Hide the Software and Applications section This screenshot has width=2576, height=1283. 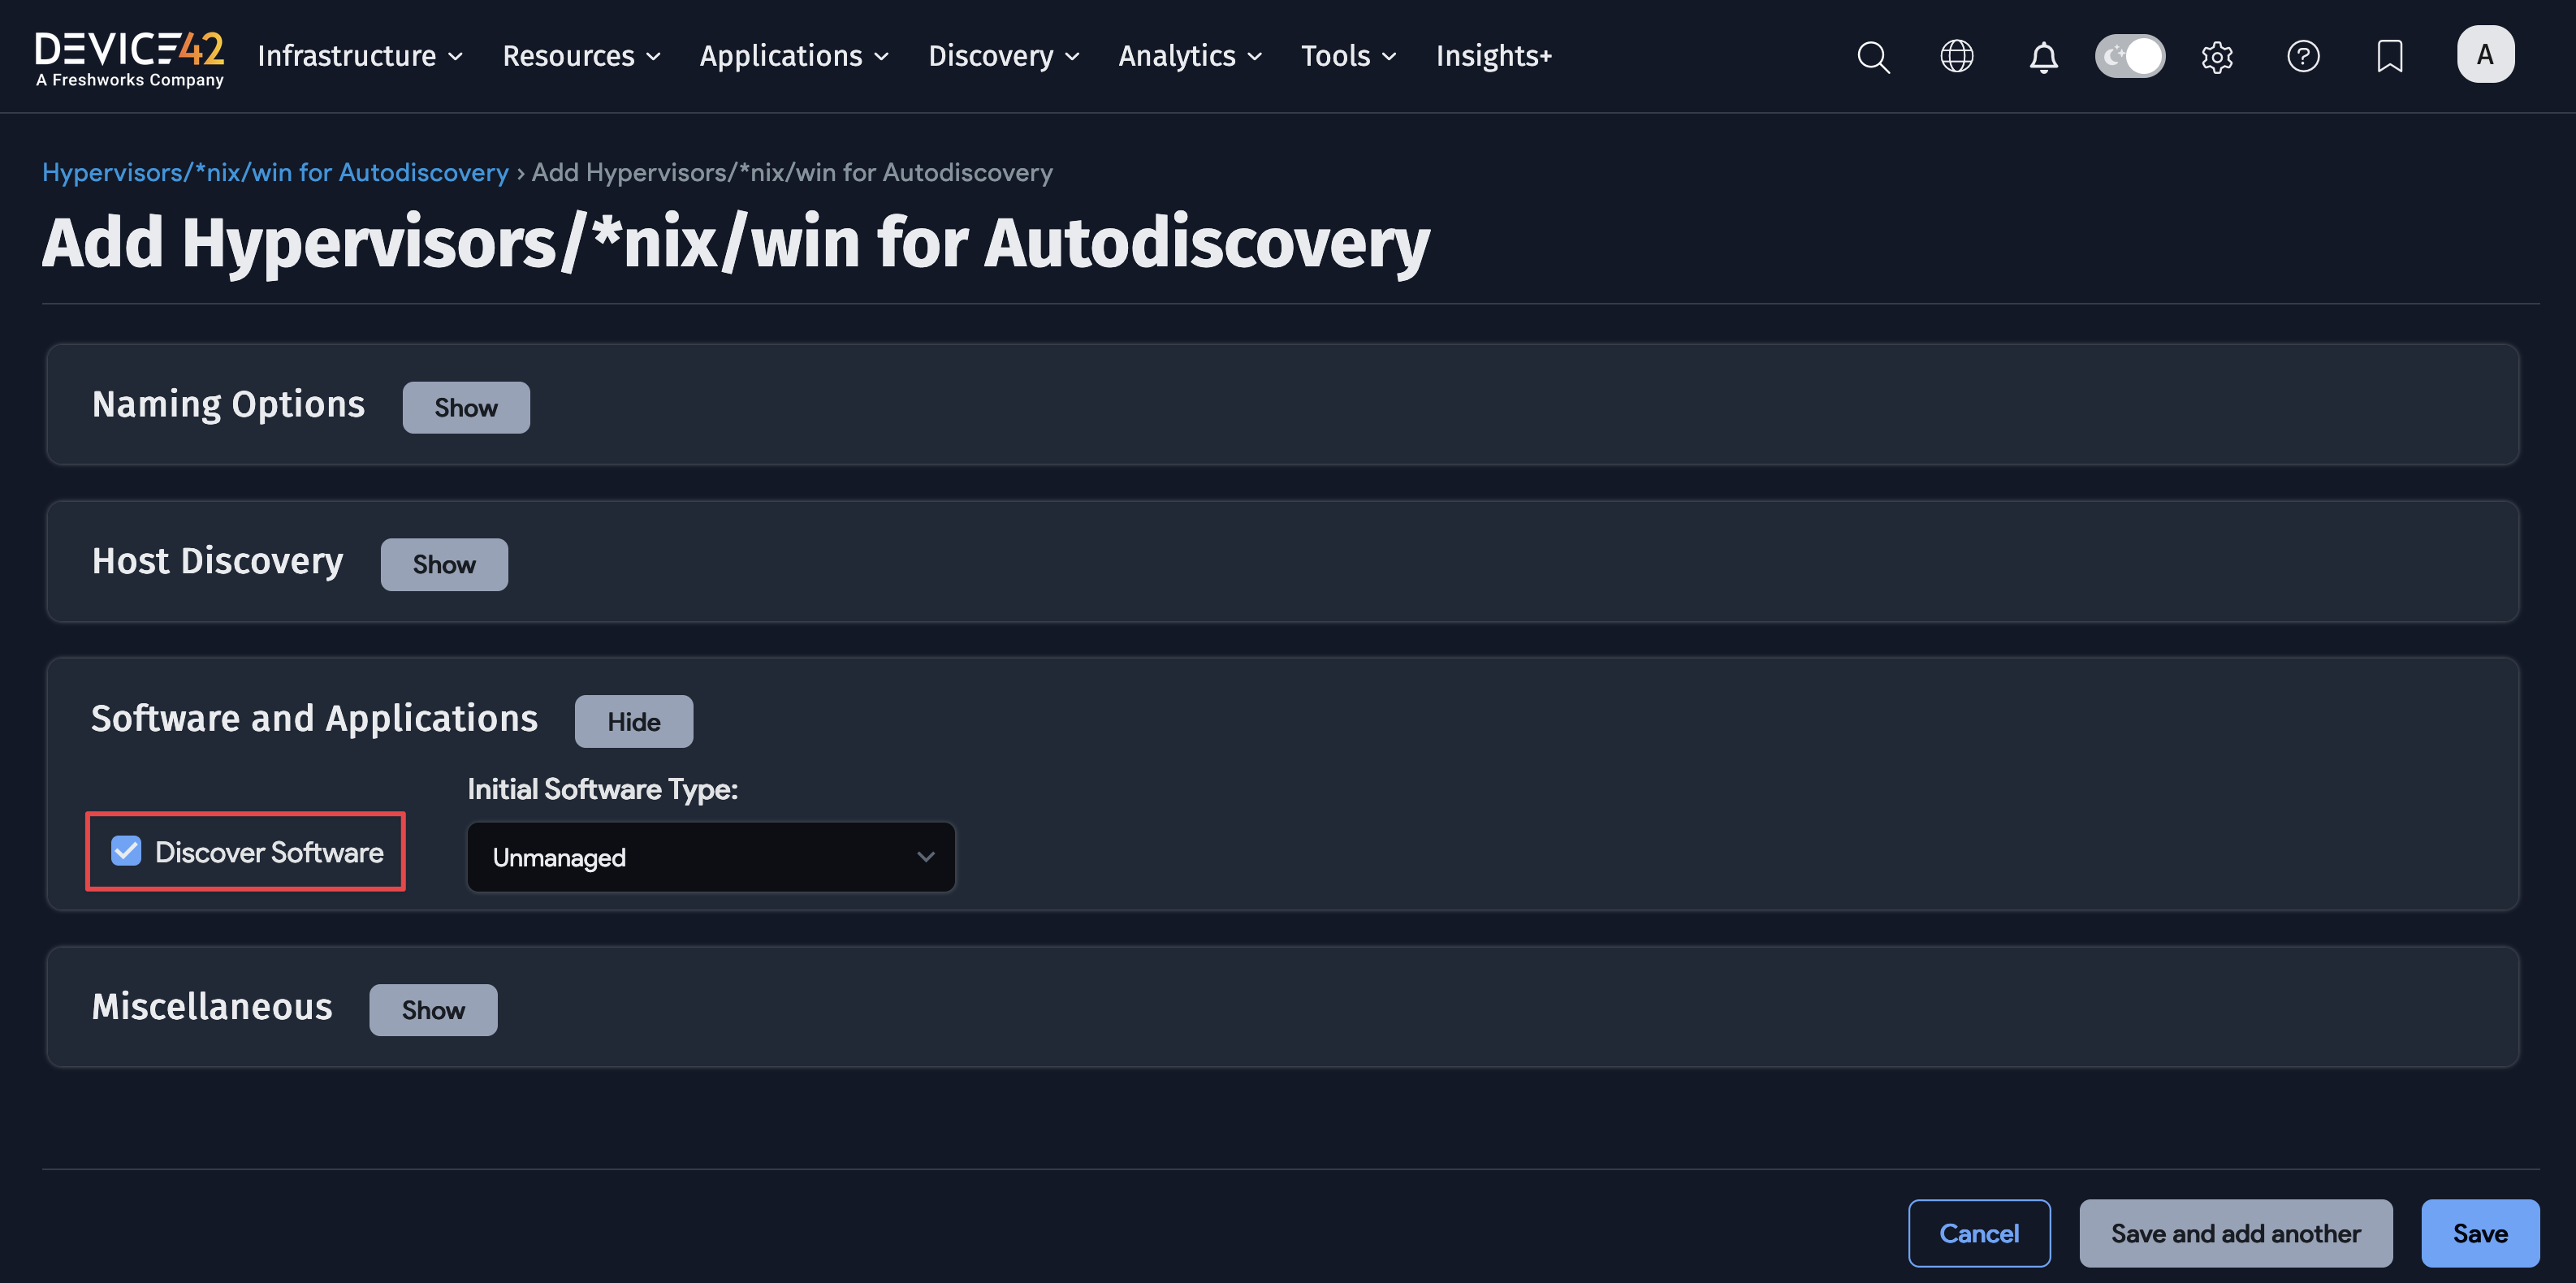(x=633, y=721)
